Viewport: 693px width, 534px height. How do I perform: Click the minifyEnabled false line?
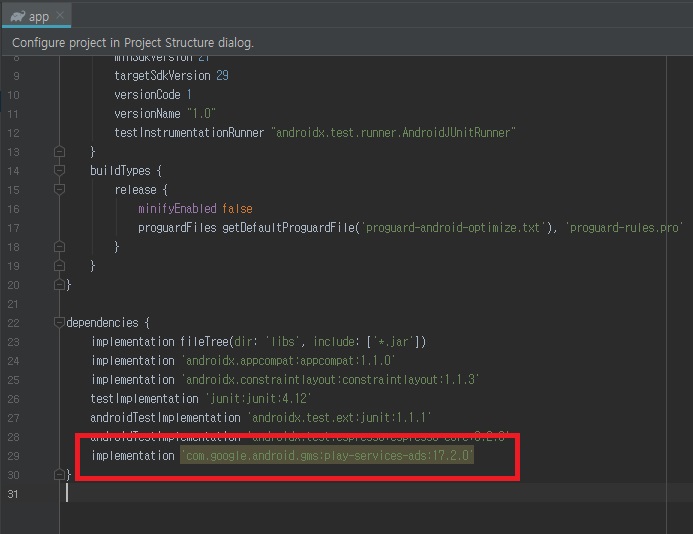195,209
